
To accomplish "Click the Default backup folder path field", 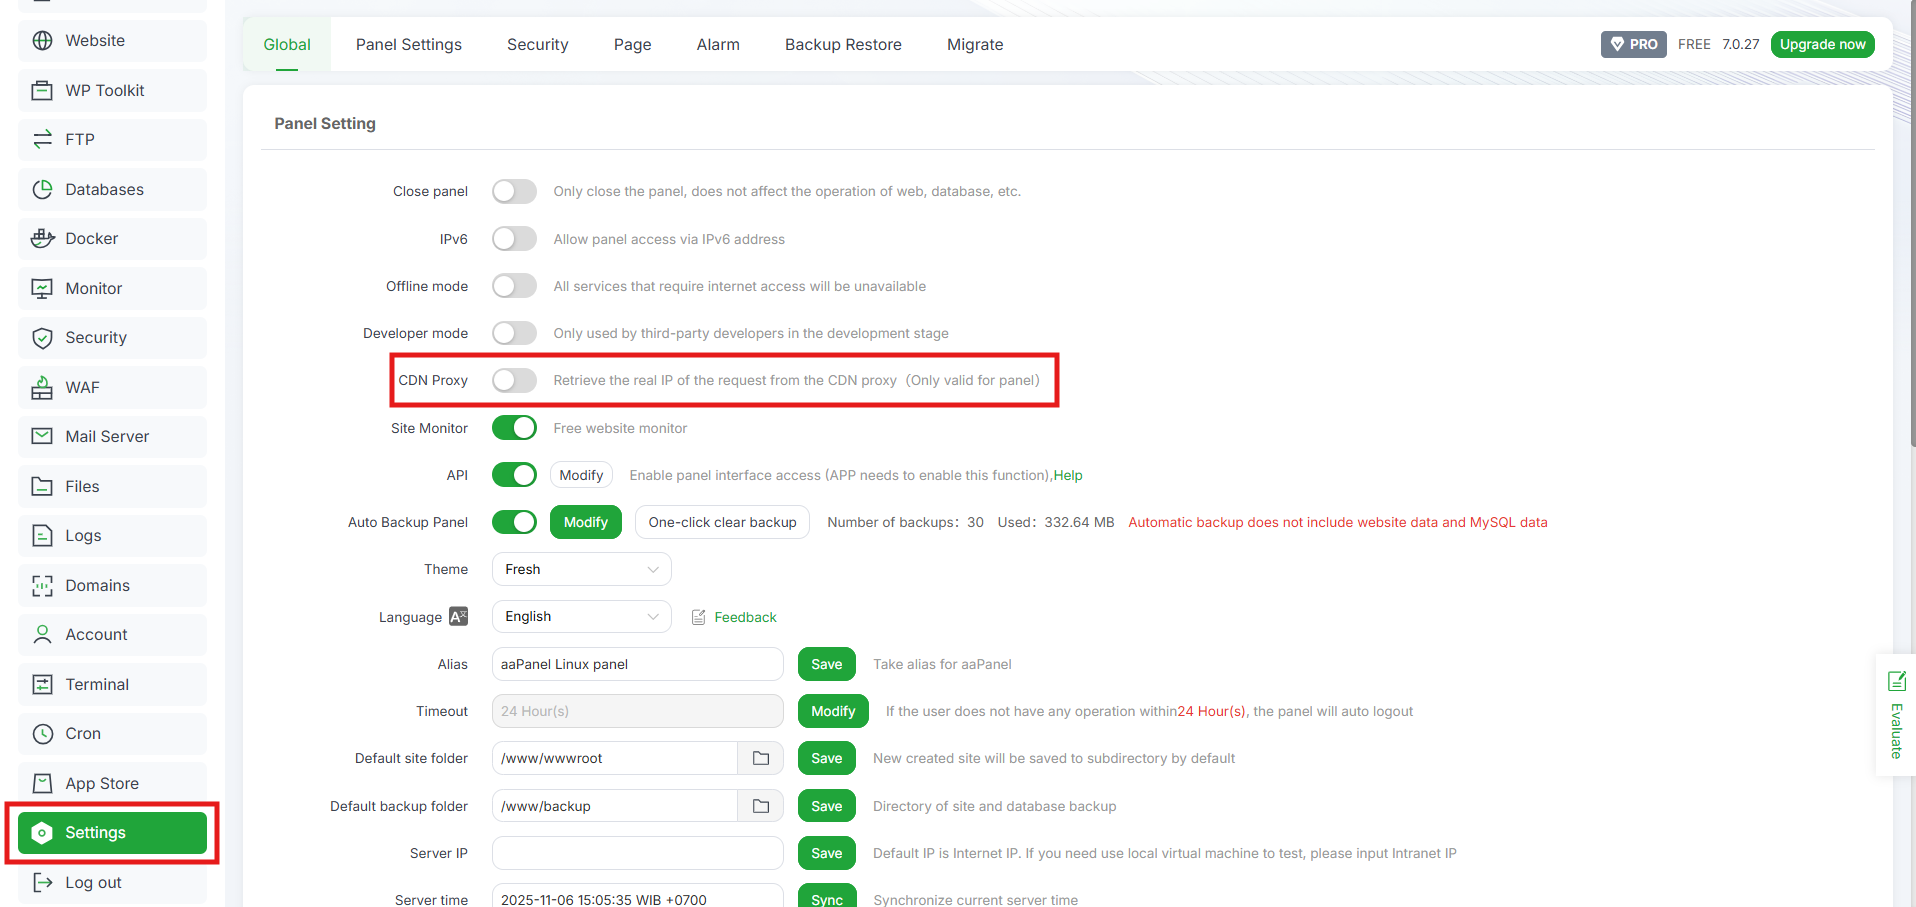I will click(x=615, y=806).
